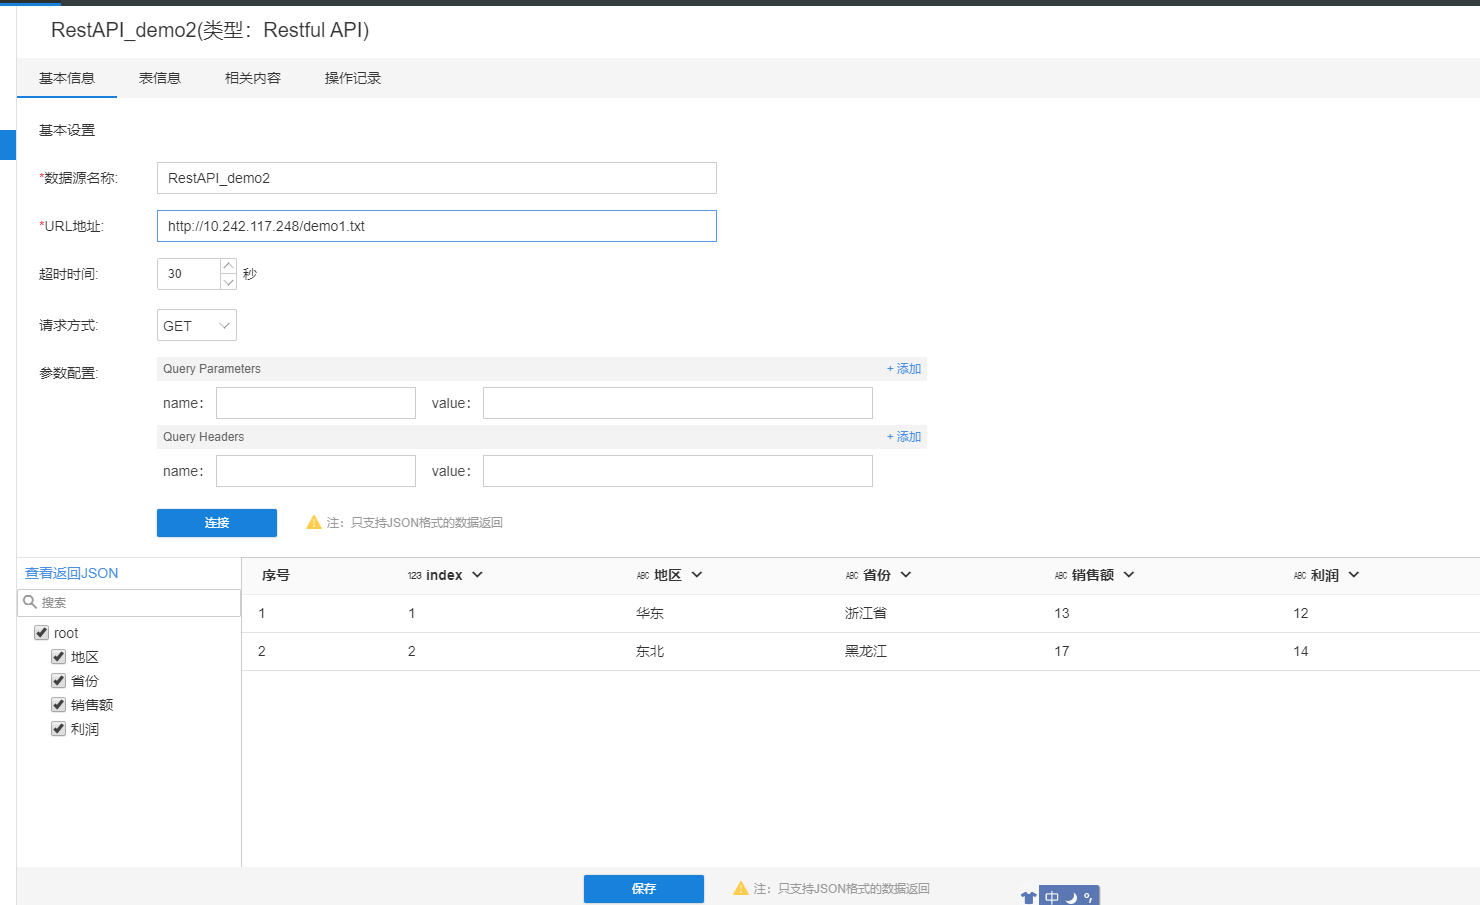Expand the index column dropdown arrow
The height and width of the screenshot is (905, 1480).
[x=477, y=575]
